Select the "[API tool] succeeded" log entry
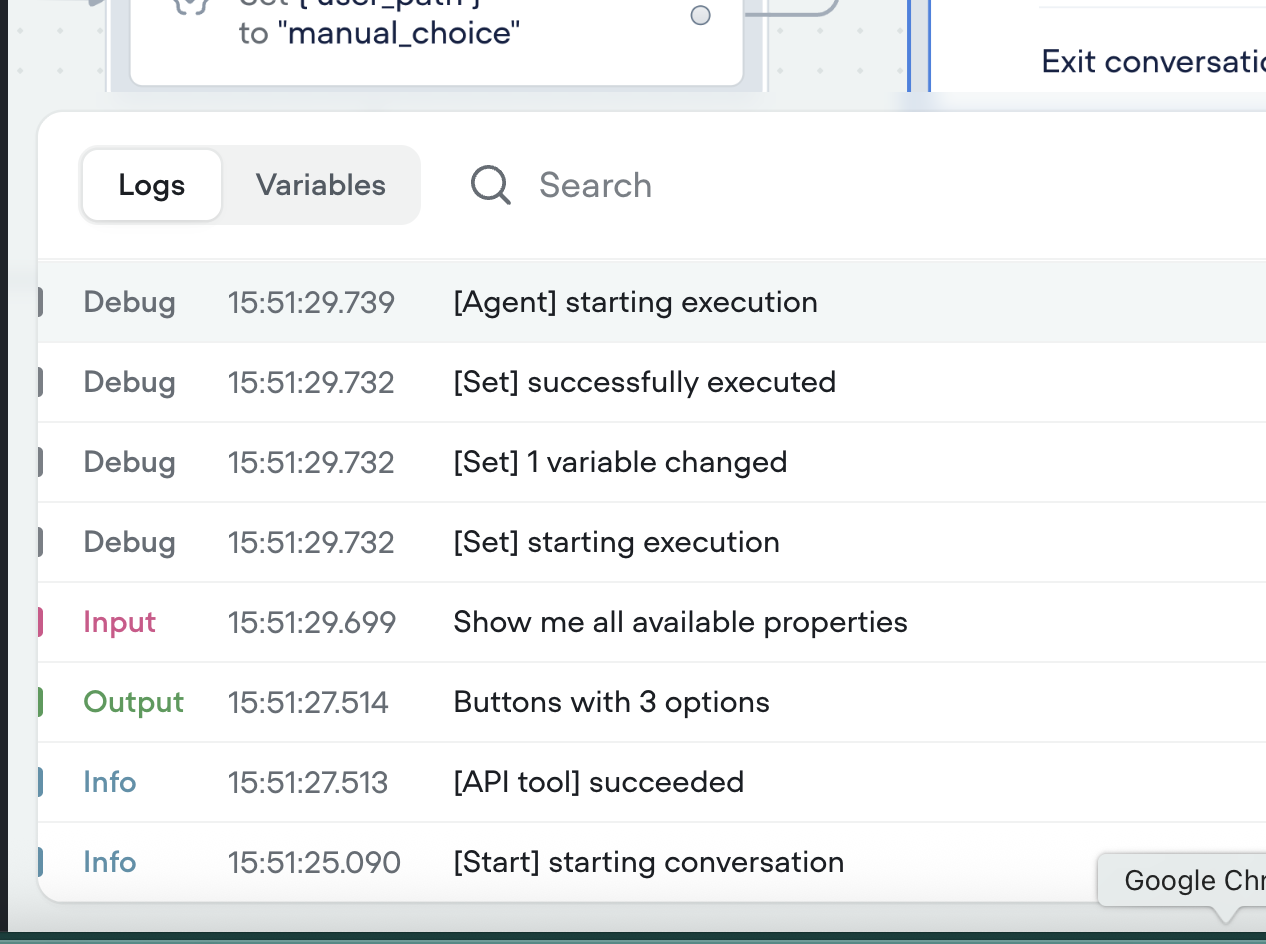 pyautogui.click(x=598, y=782)
